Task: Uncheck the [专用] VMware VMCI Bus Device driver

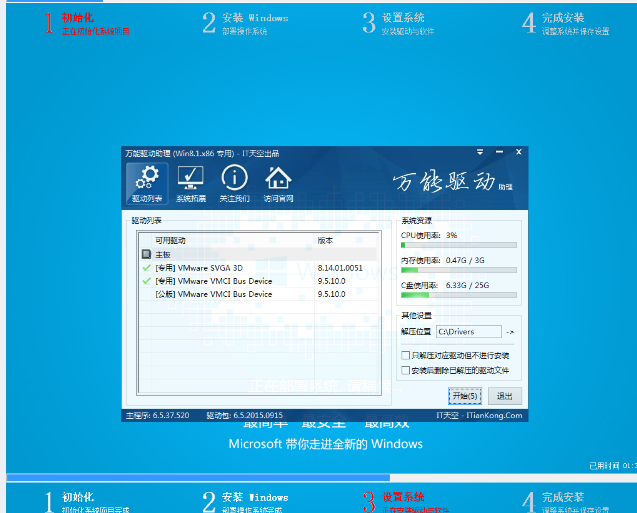Action: click(146, 281)
